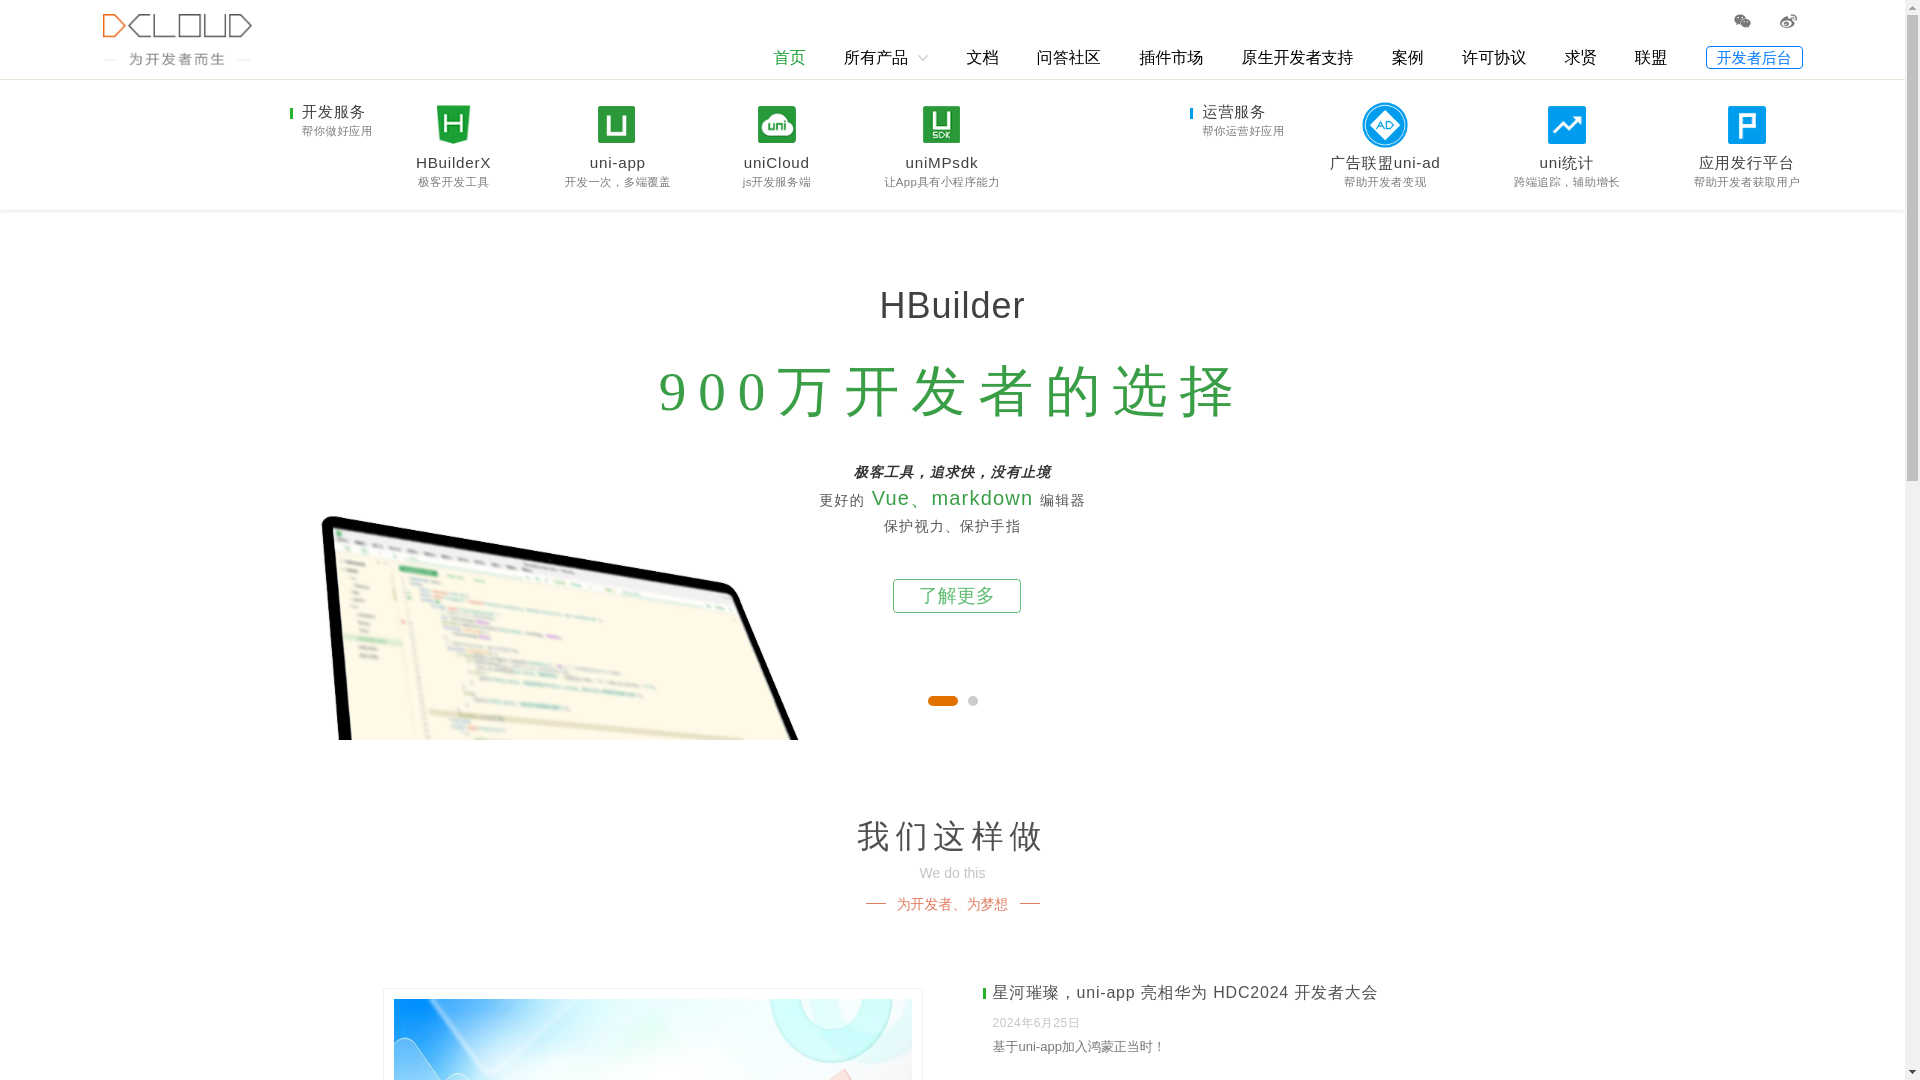Click the 为开发者、为梦想 slogan
The height and width of the screenshot is (1080, 1920).
pyautogui.click(x=952, y=905)
